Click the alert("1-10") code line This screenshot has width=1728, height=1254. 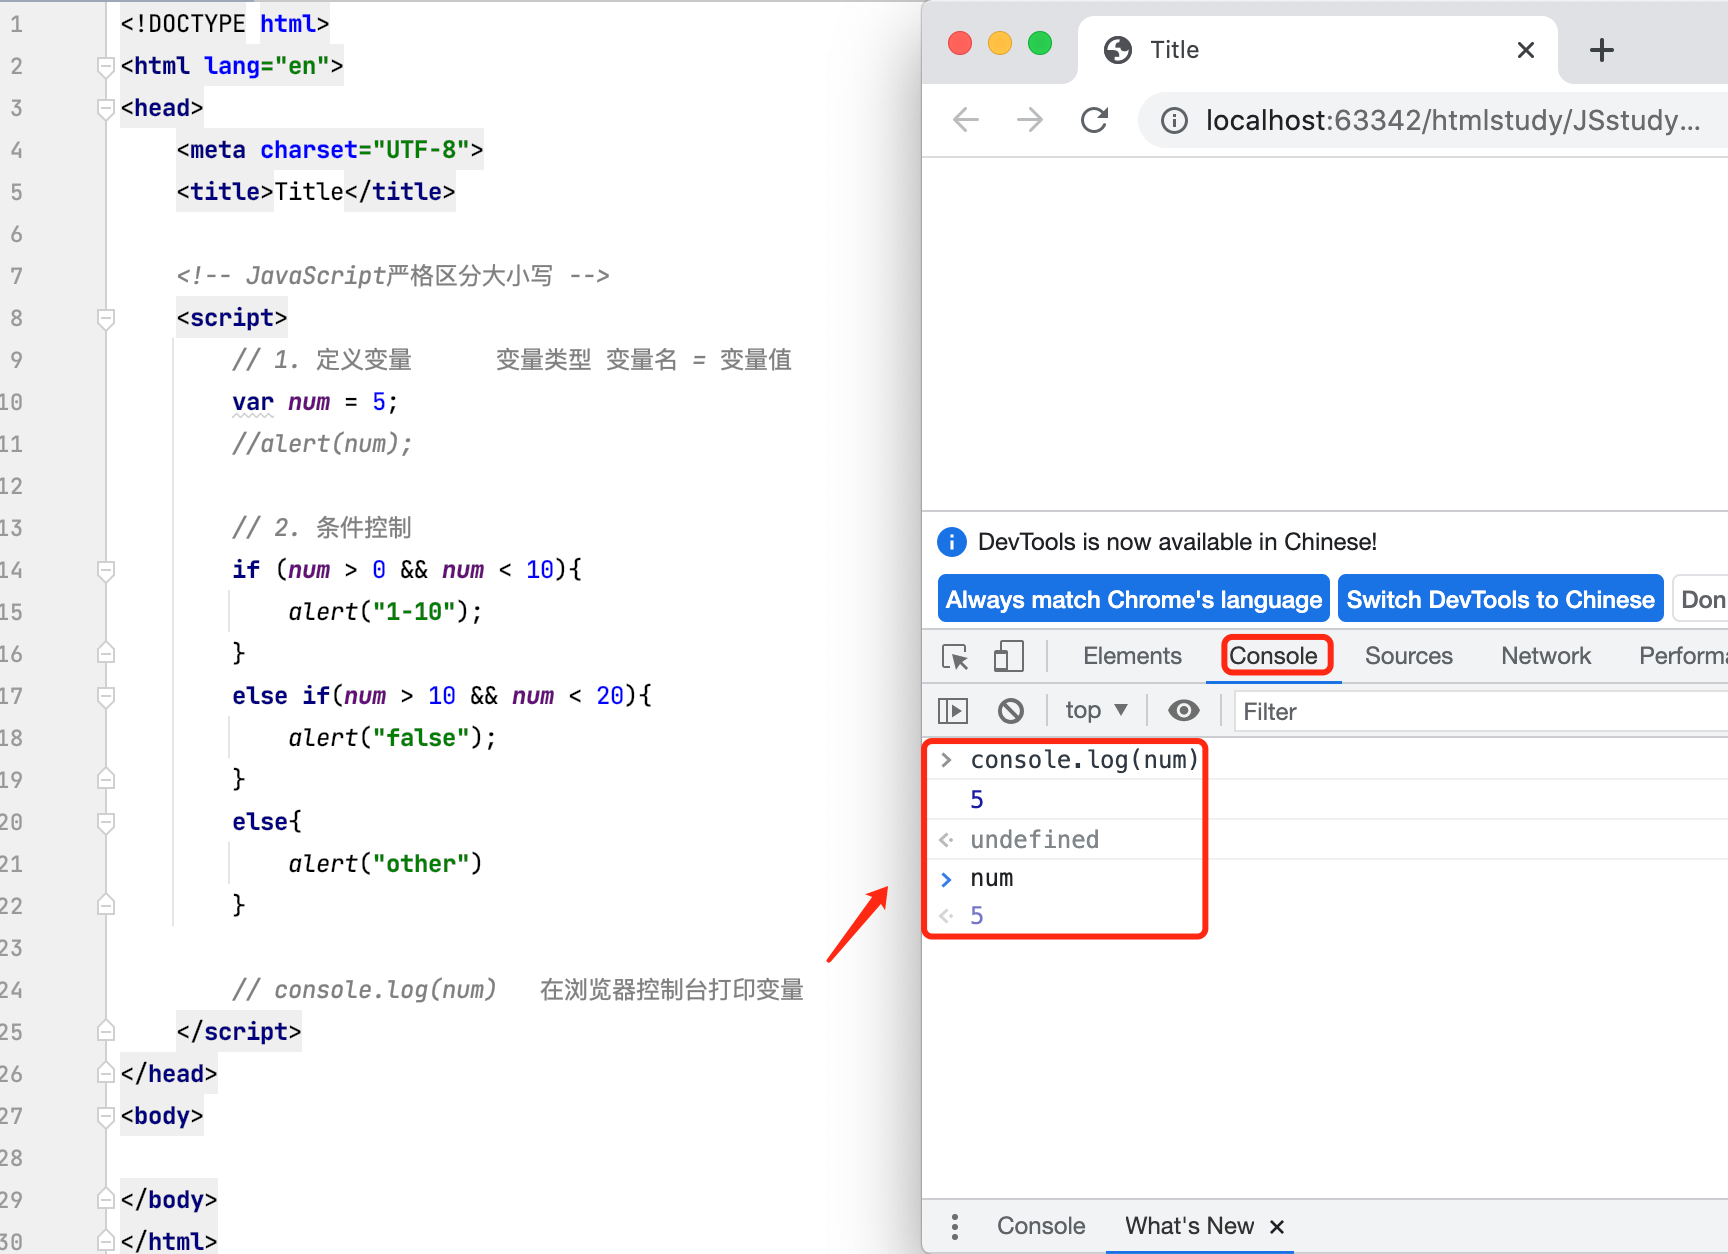(x=385, y=612)
